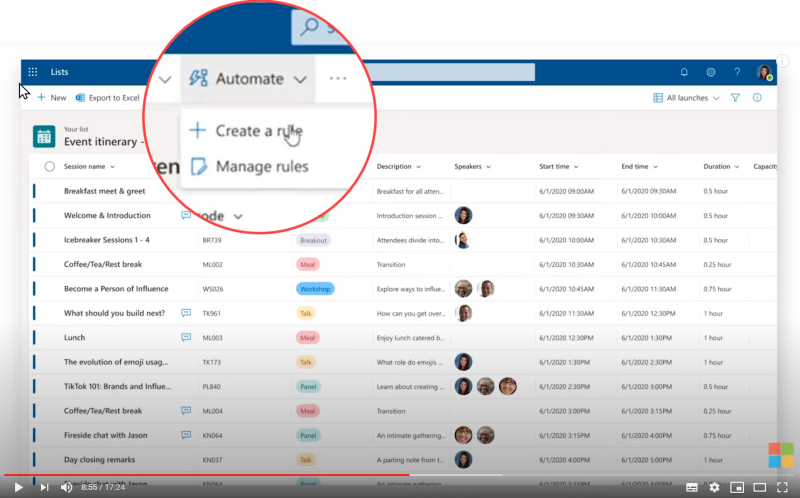
Task: Toggle video subtitles
Action: tap(692, 487)
